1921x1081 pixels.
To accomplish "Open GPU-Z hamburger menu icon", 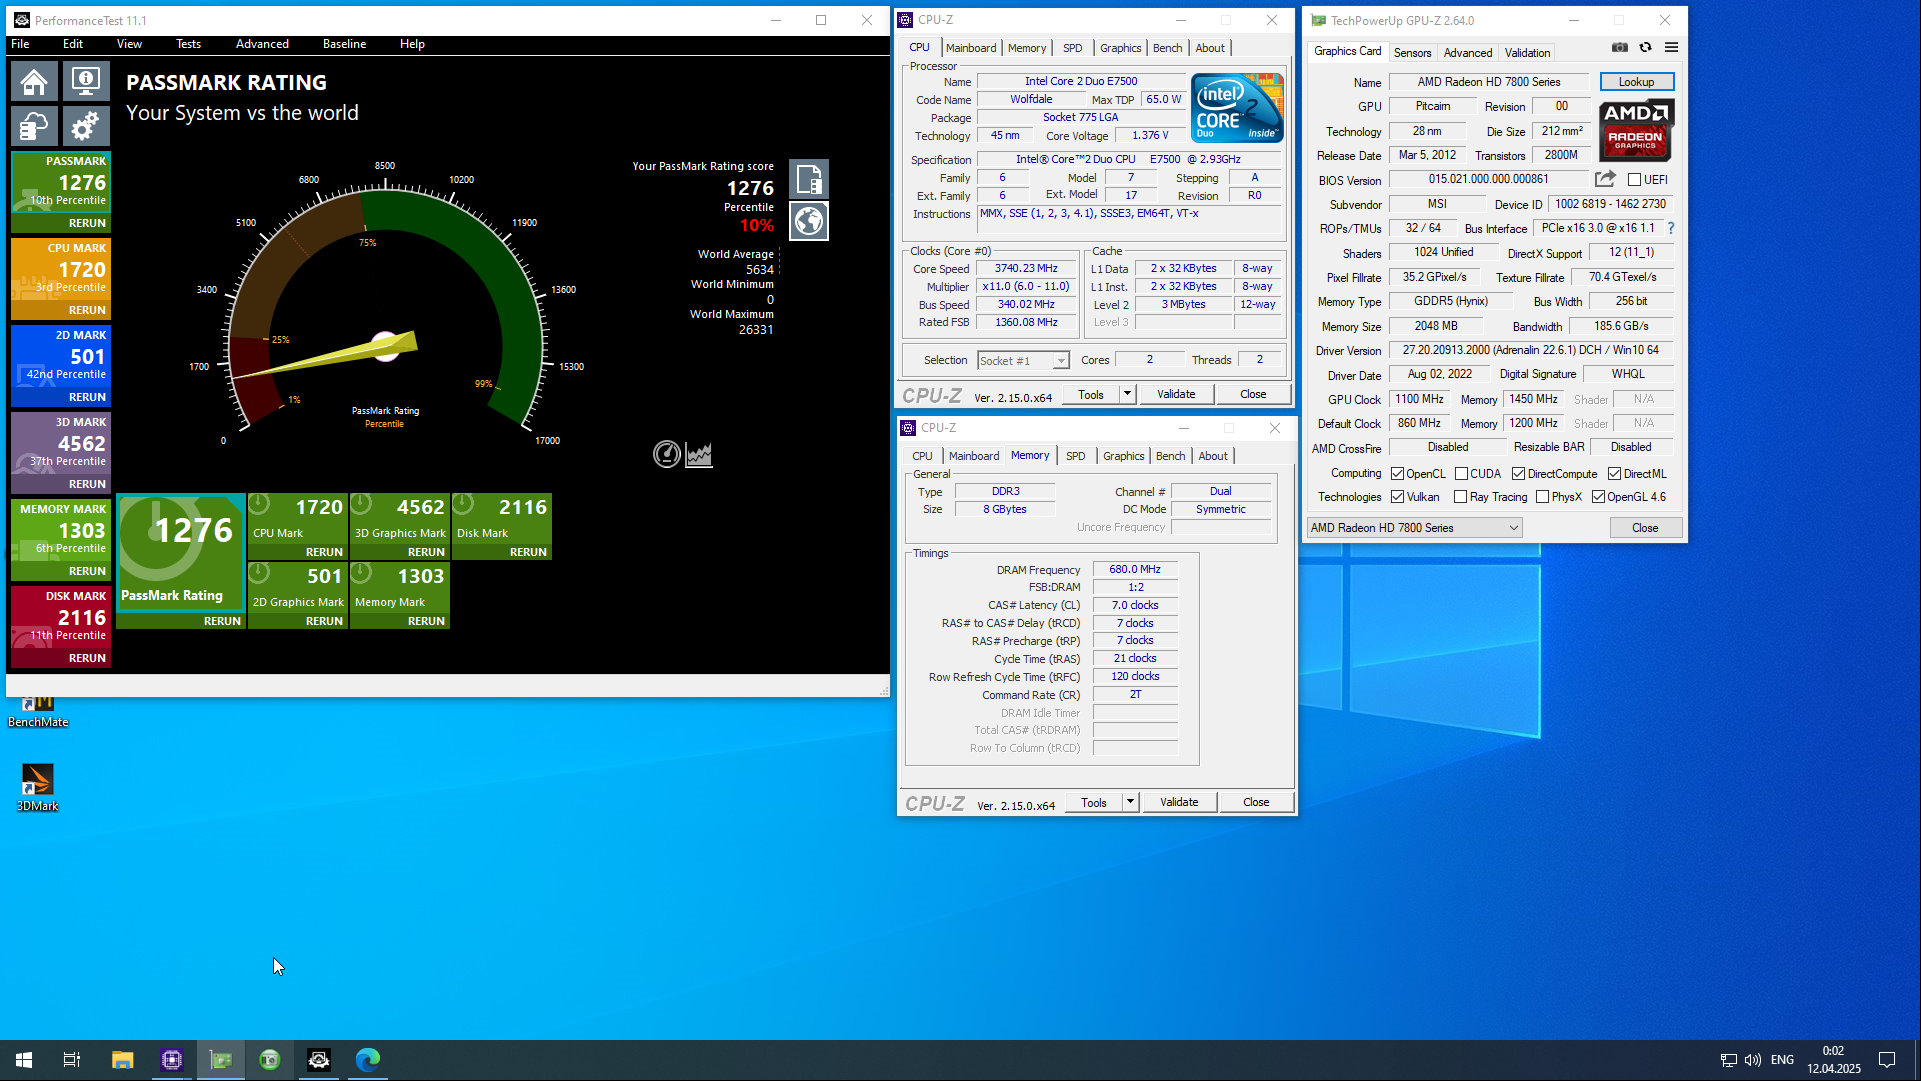I will pyautogui.click(x=1671, y=48).
